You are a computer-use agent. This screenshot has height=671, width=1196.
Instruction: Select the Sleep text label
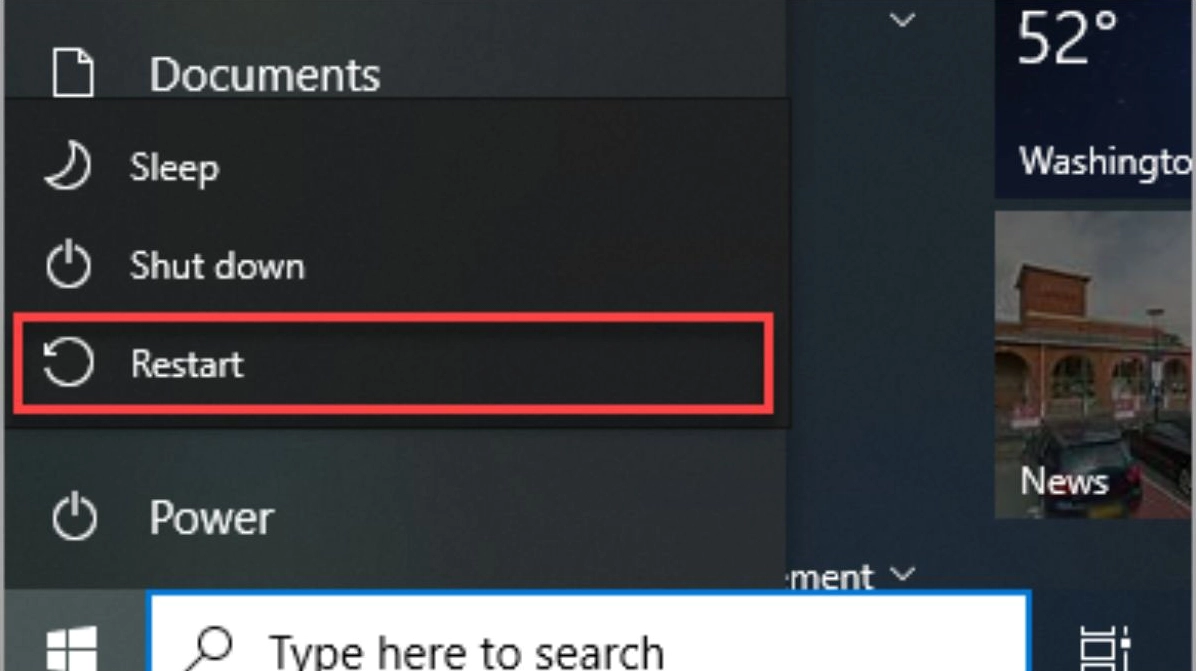(x=175, y=167)
